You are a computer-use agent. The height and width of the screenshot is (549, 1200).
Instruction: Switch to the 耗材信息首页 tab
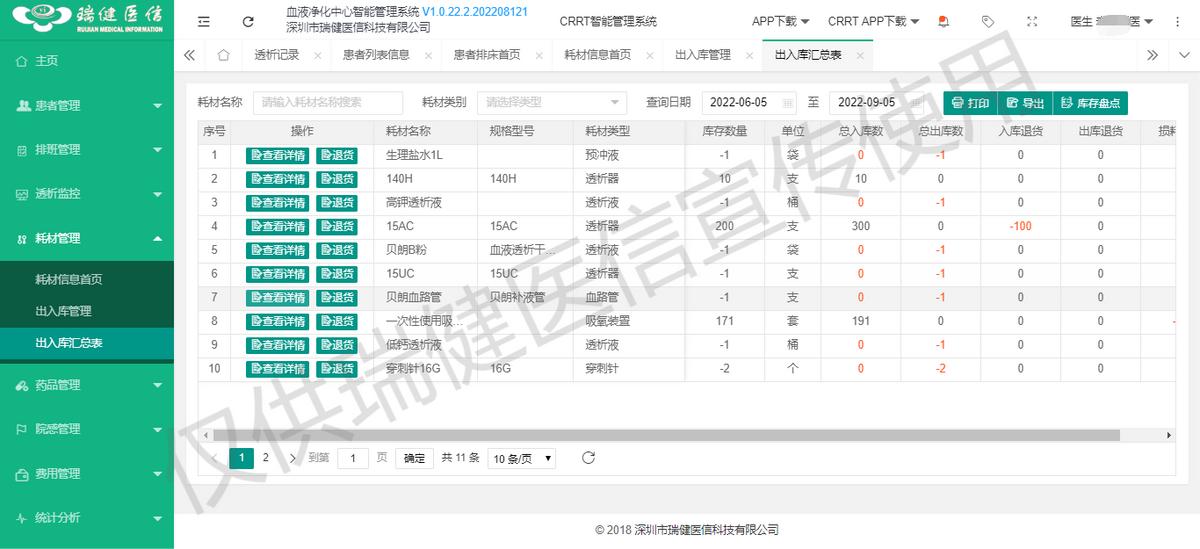pos(598,55)
